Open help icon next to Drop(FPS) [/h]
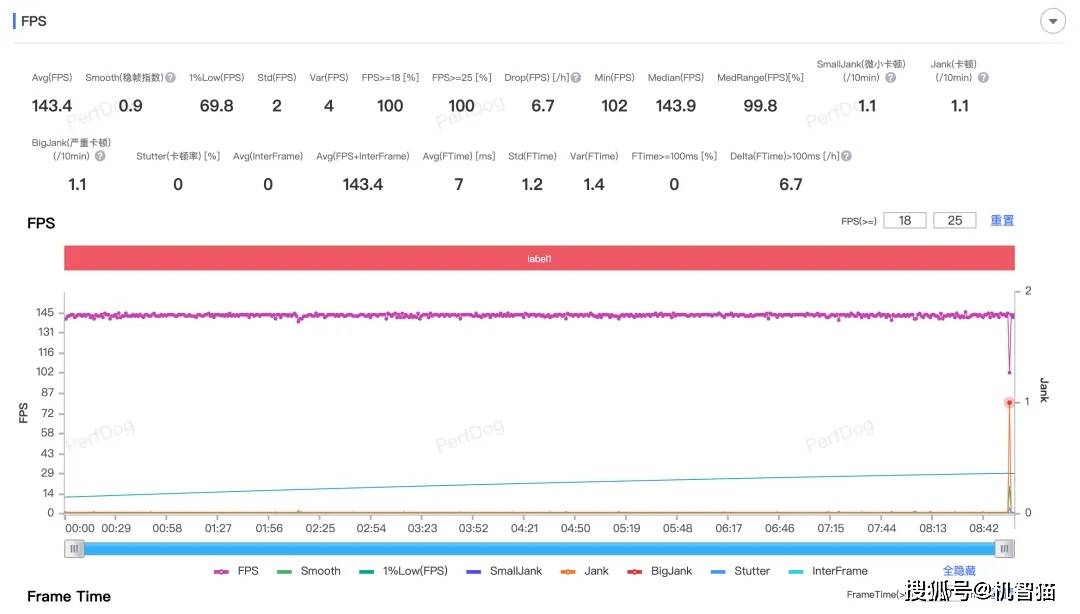 tap(576, 78)
